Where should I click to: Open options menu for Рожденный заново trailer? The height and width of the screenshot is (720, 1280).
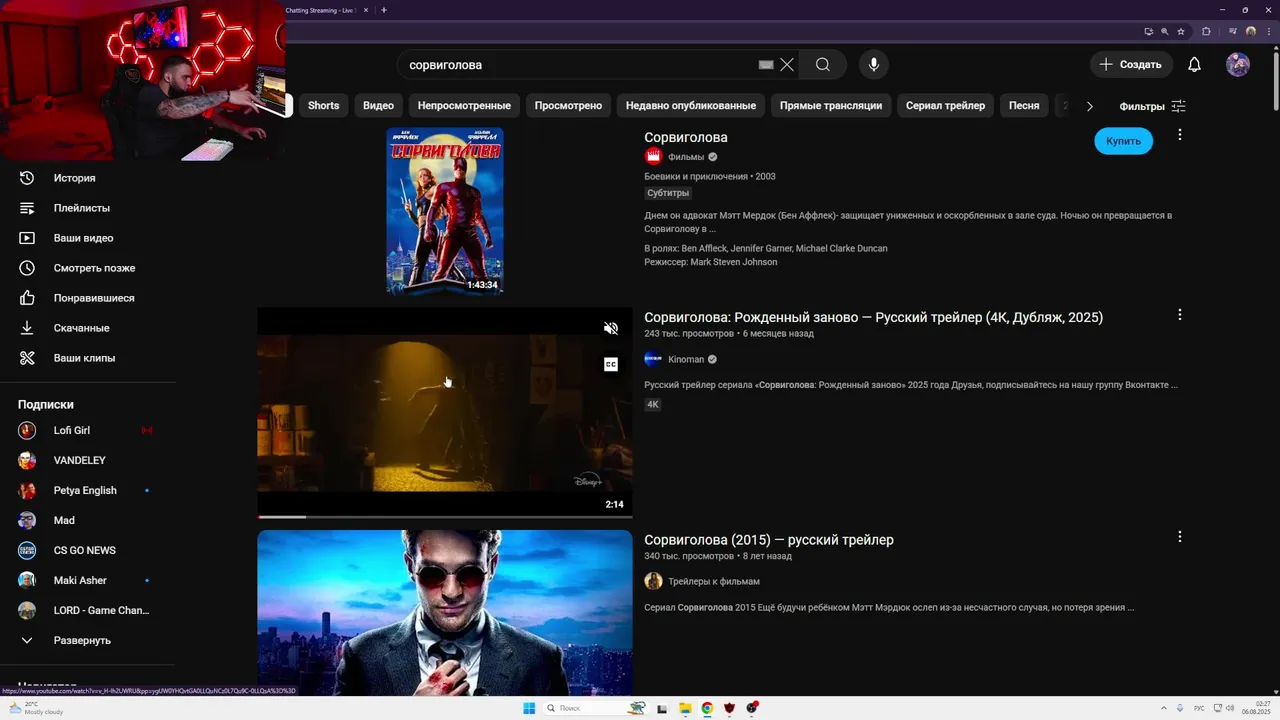(x=1180, y=315)
